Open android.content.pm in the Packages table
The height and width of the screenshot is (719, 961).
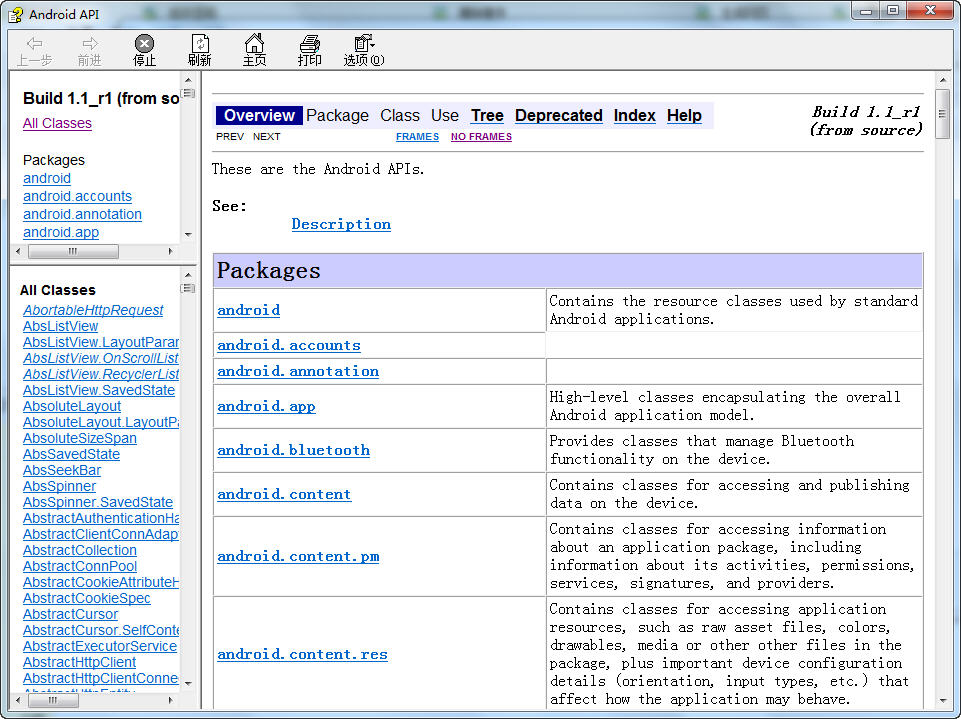tap(298, 557)
